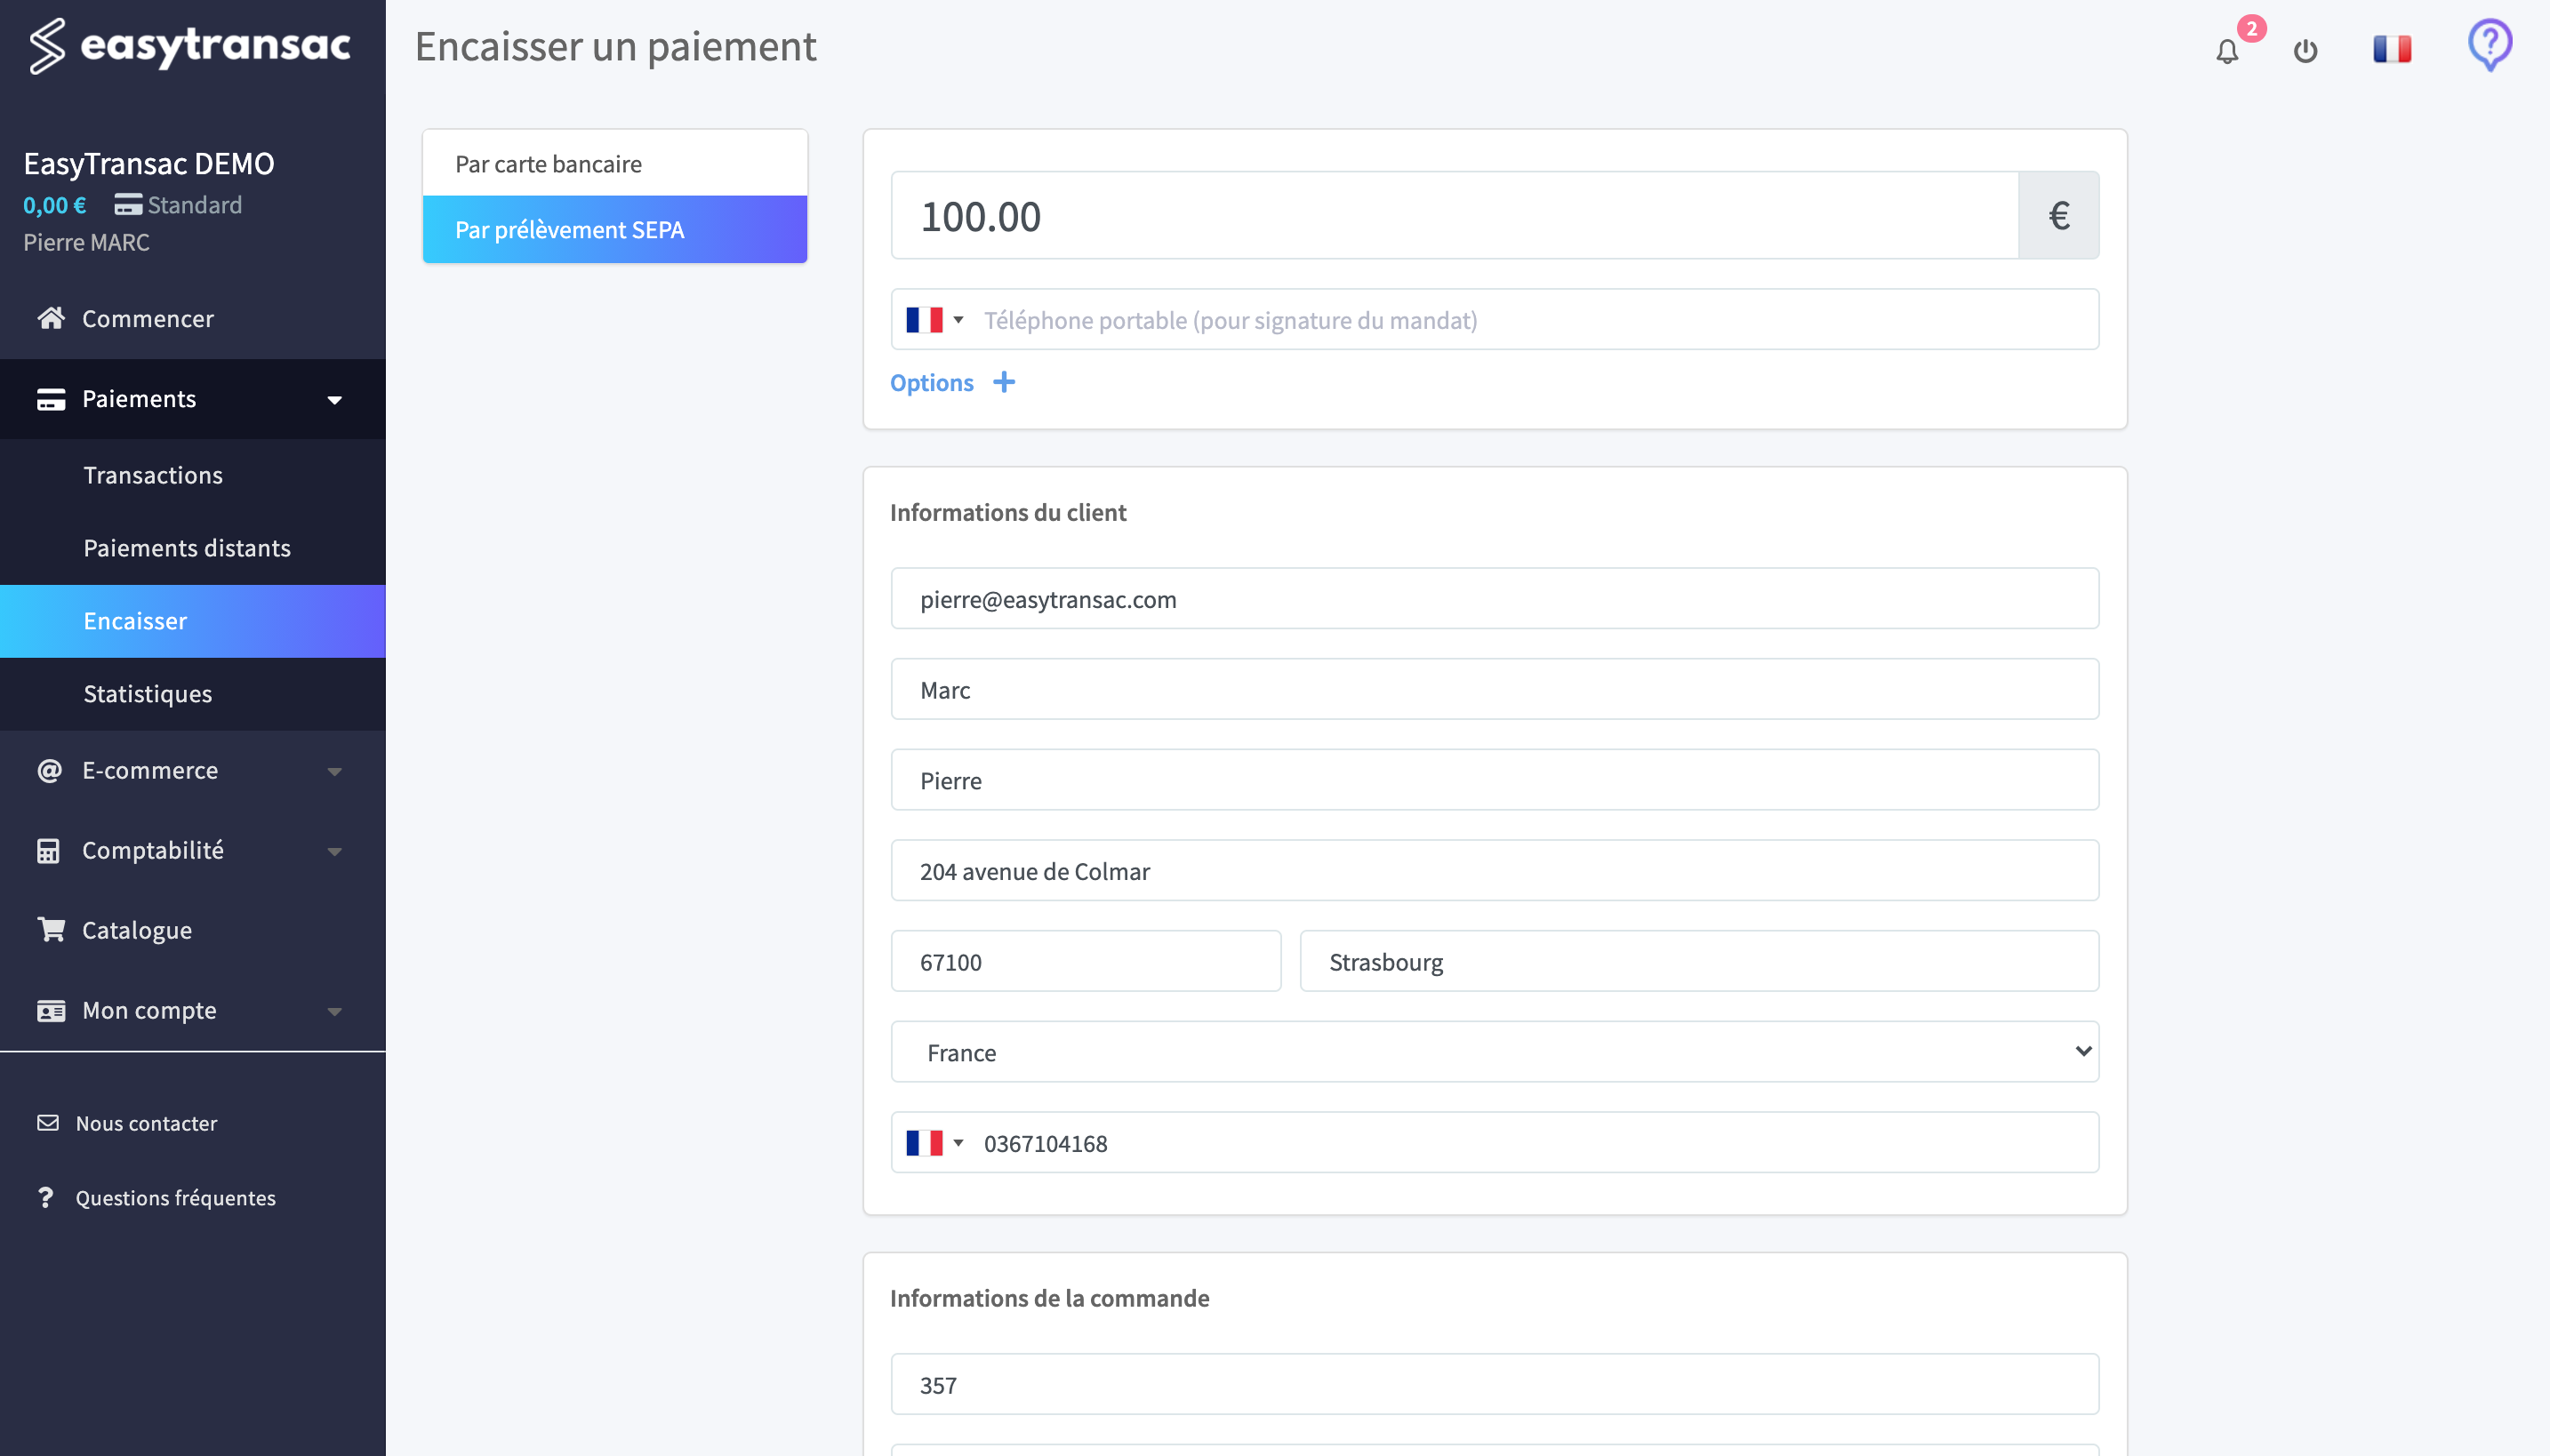
Task: Open Paiements distants submenu item
Action: point(192,548)
